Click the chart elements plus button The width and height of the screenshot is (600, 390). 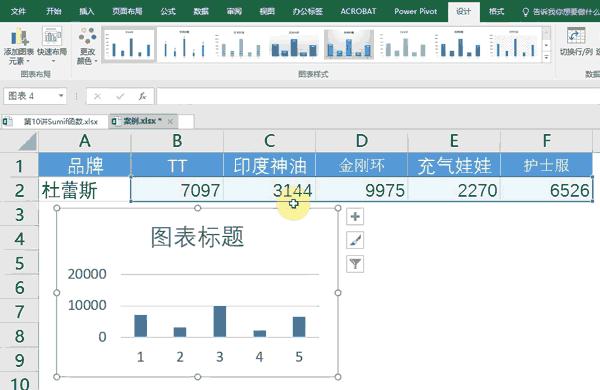pos(355,217)
